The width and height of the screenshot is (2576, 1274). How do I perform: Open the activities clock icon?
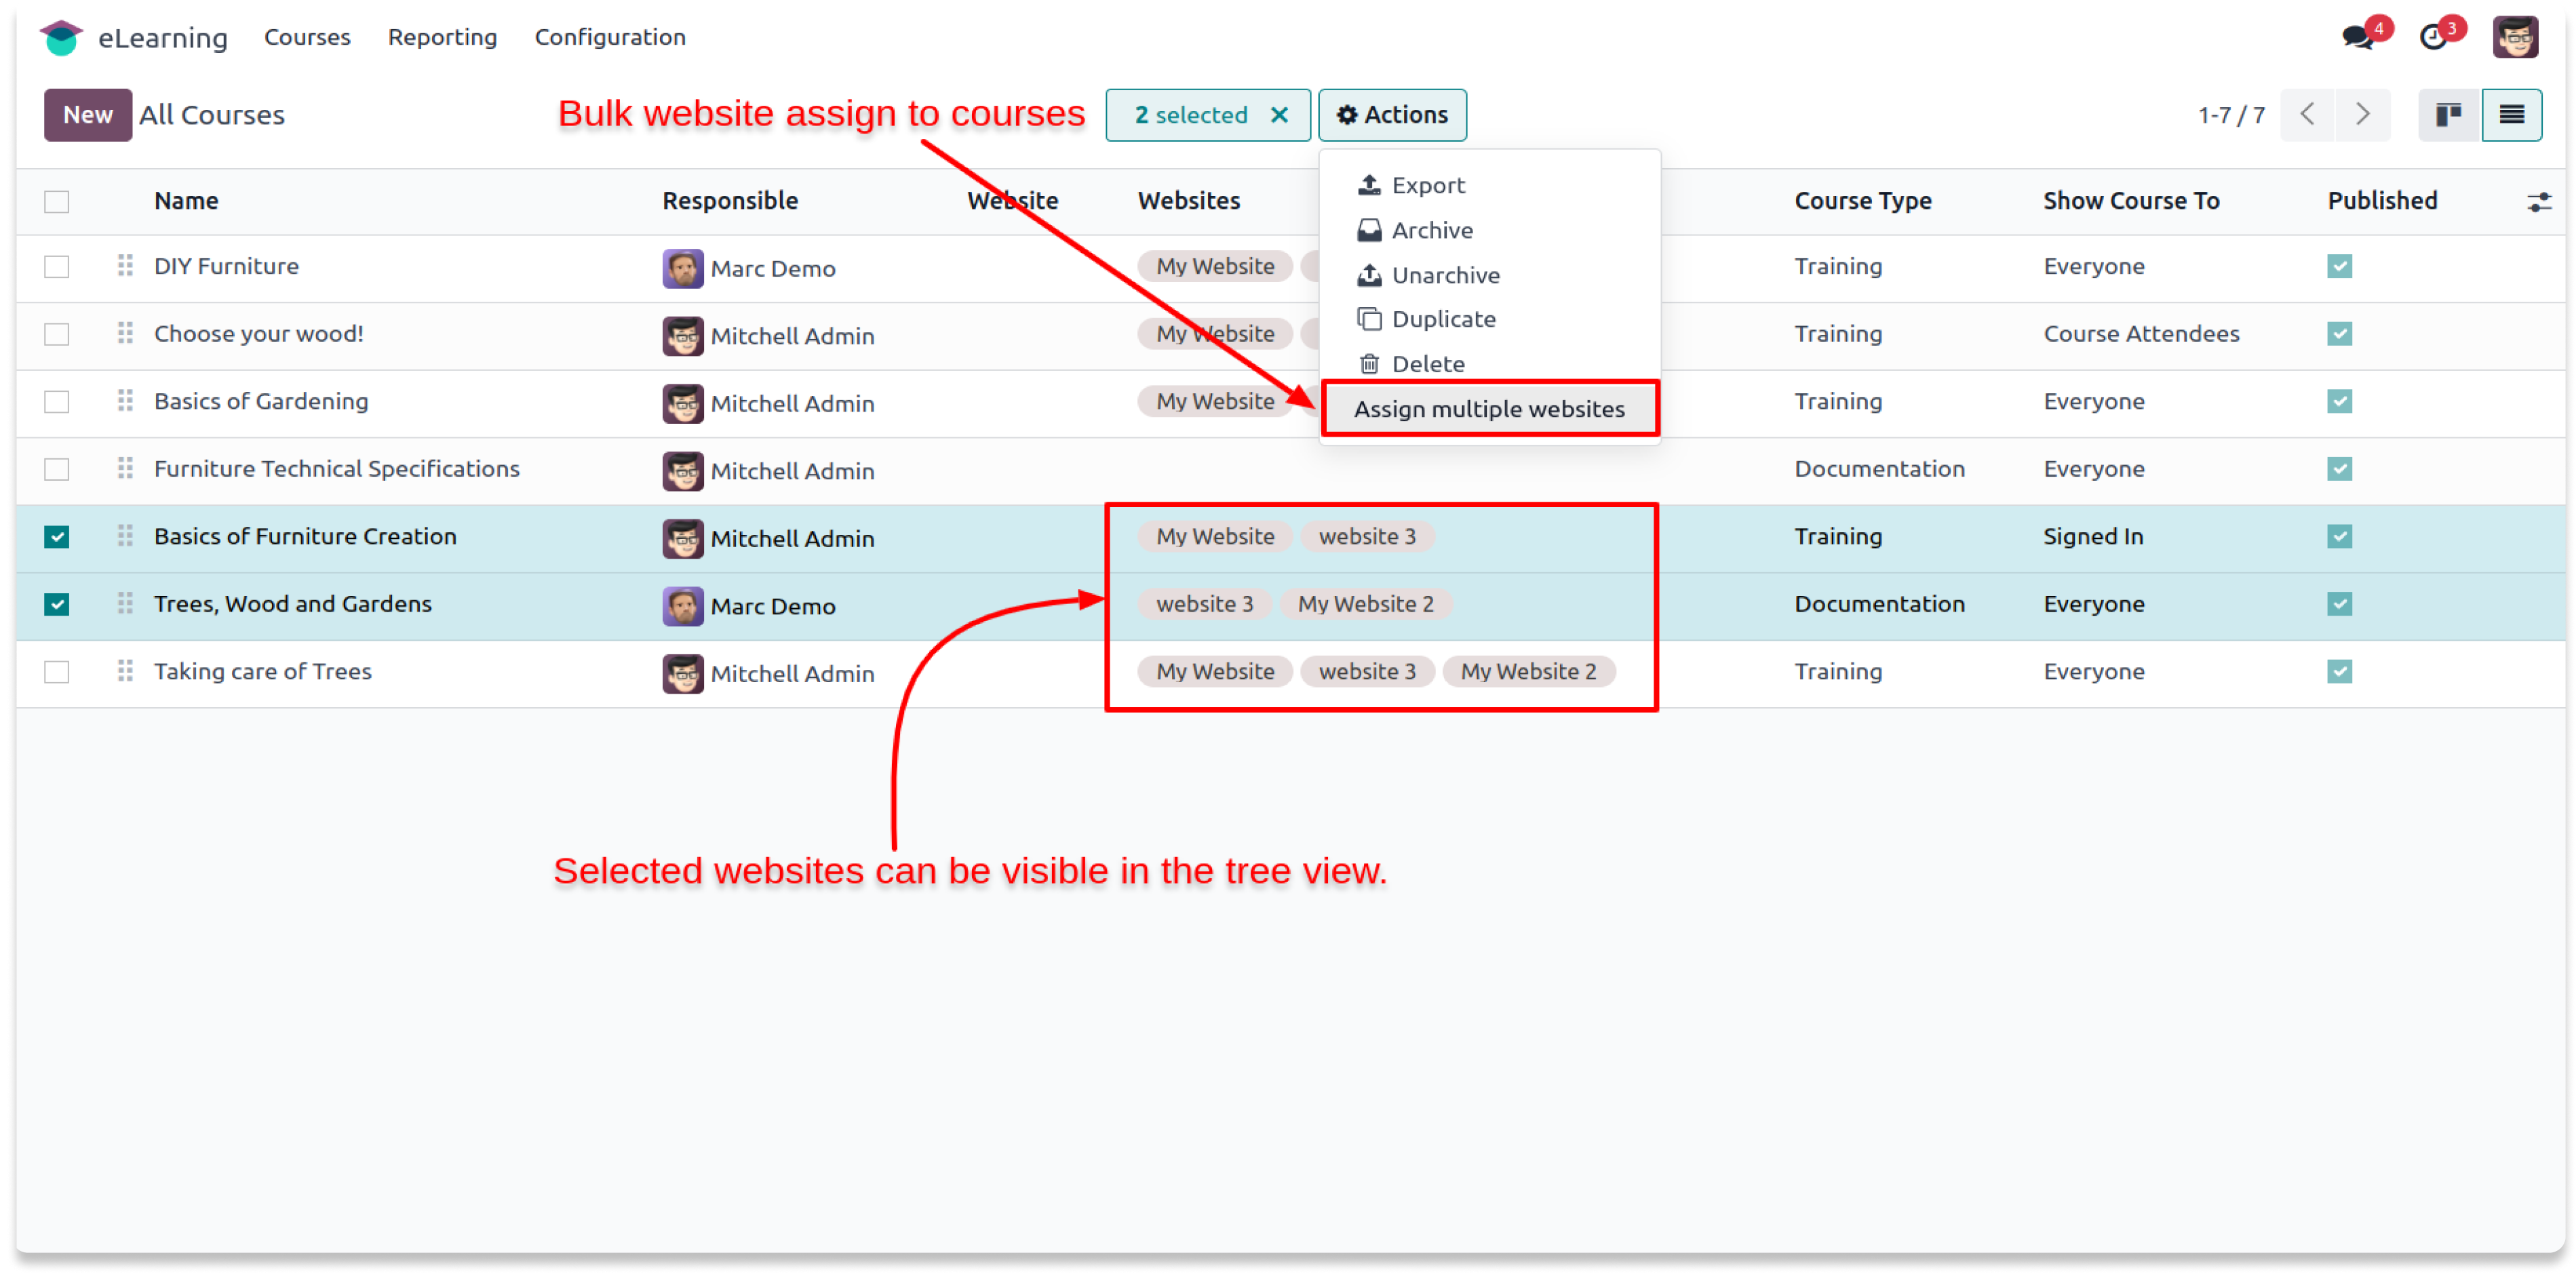pyautogui.click(x=2433, y=37)
